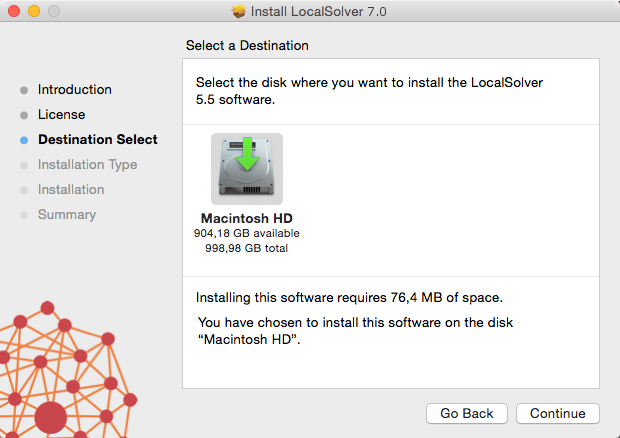Zoom the installer window with green button
The image size is (620, 438).
coord(53,12)
